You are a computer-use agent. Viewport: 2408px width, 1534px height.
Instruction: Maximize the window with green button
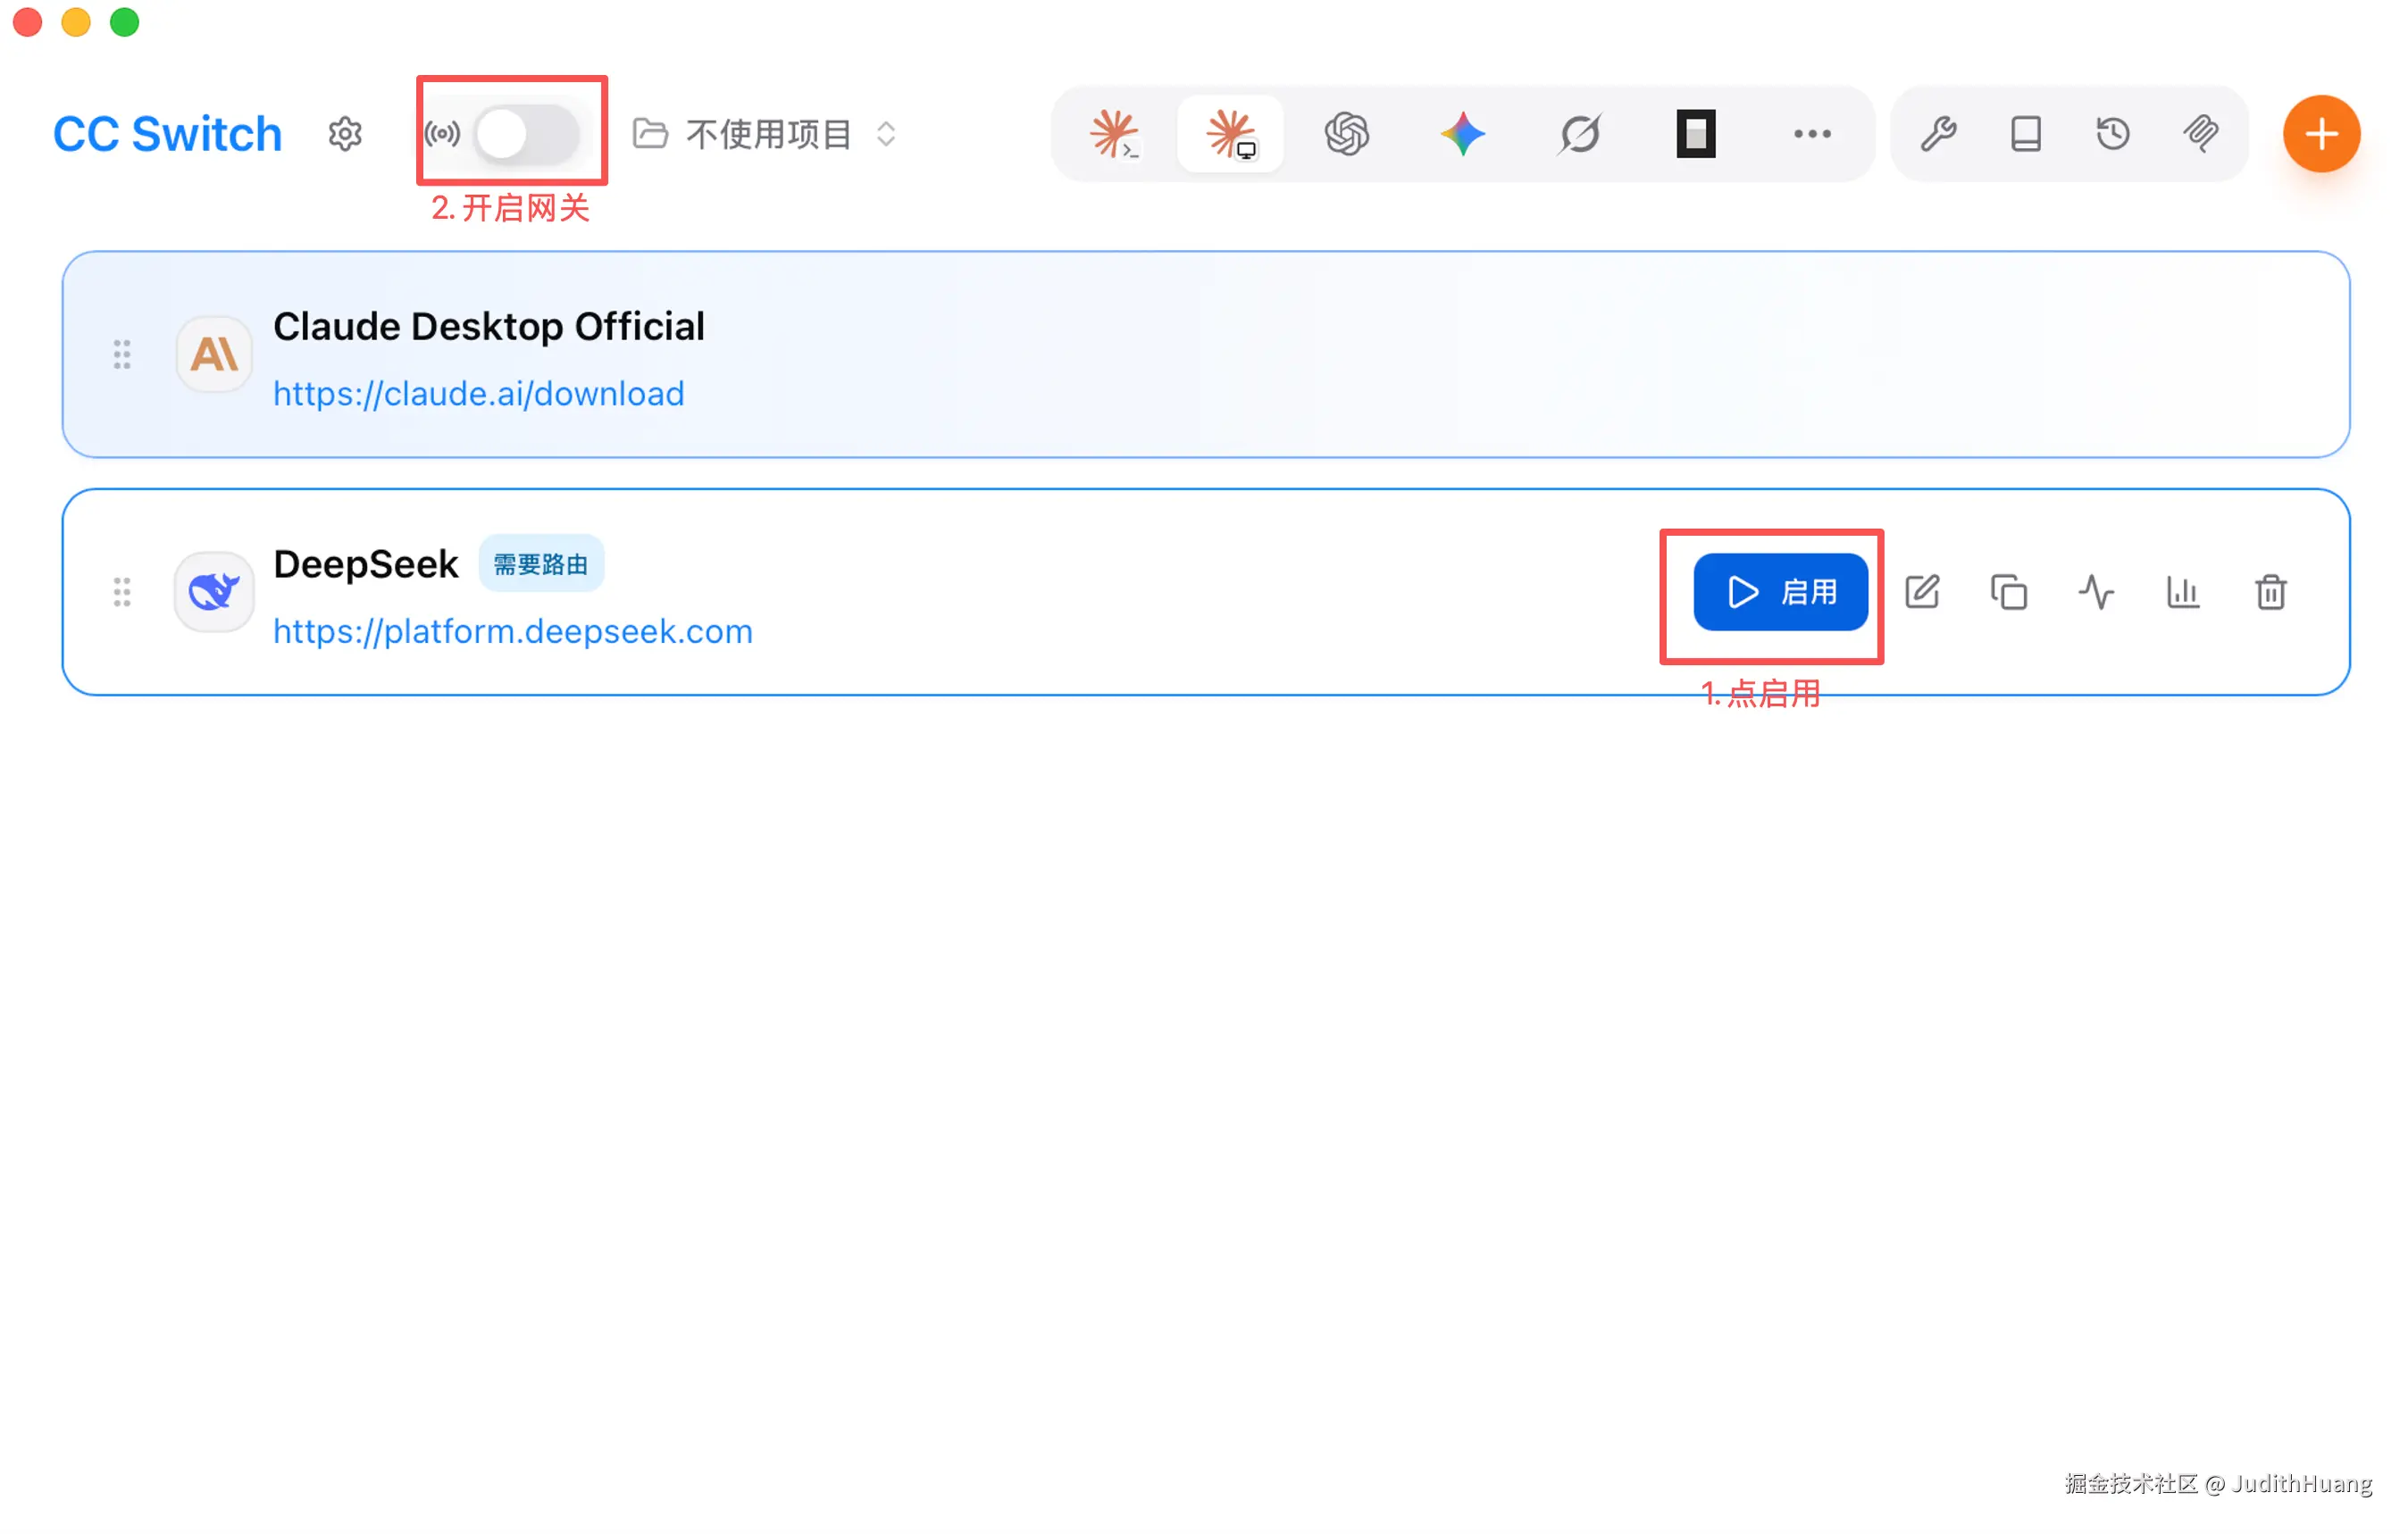tap(124, 22)
